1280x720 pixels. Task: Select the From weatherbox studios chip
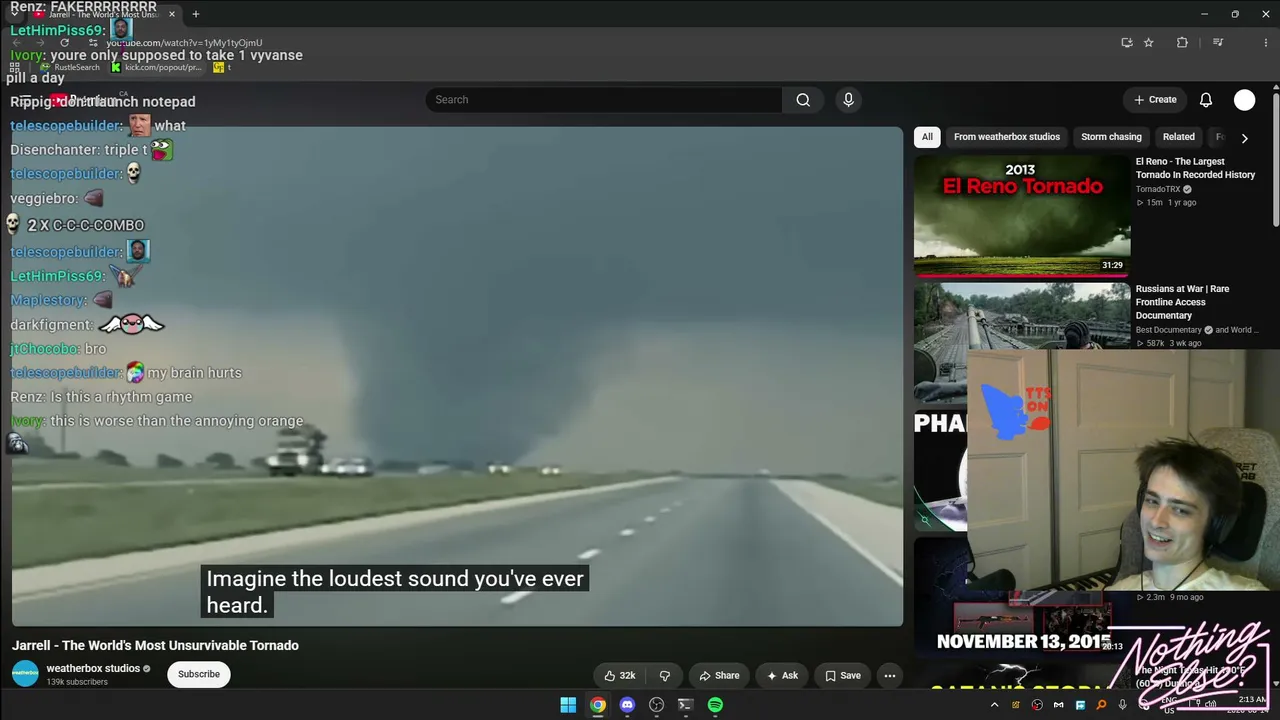pos(1007,137)
